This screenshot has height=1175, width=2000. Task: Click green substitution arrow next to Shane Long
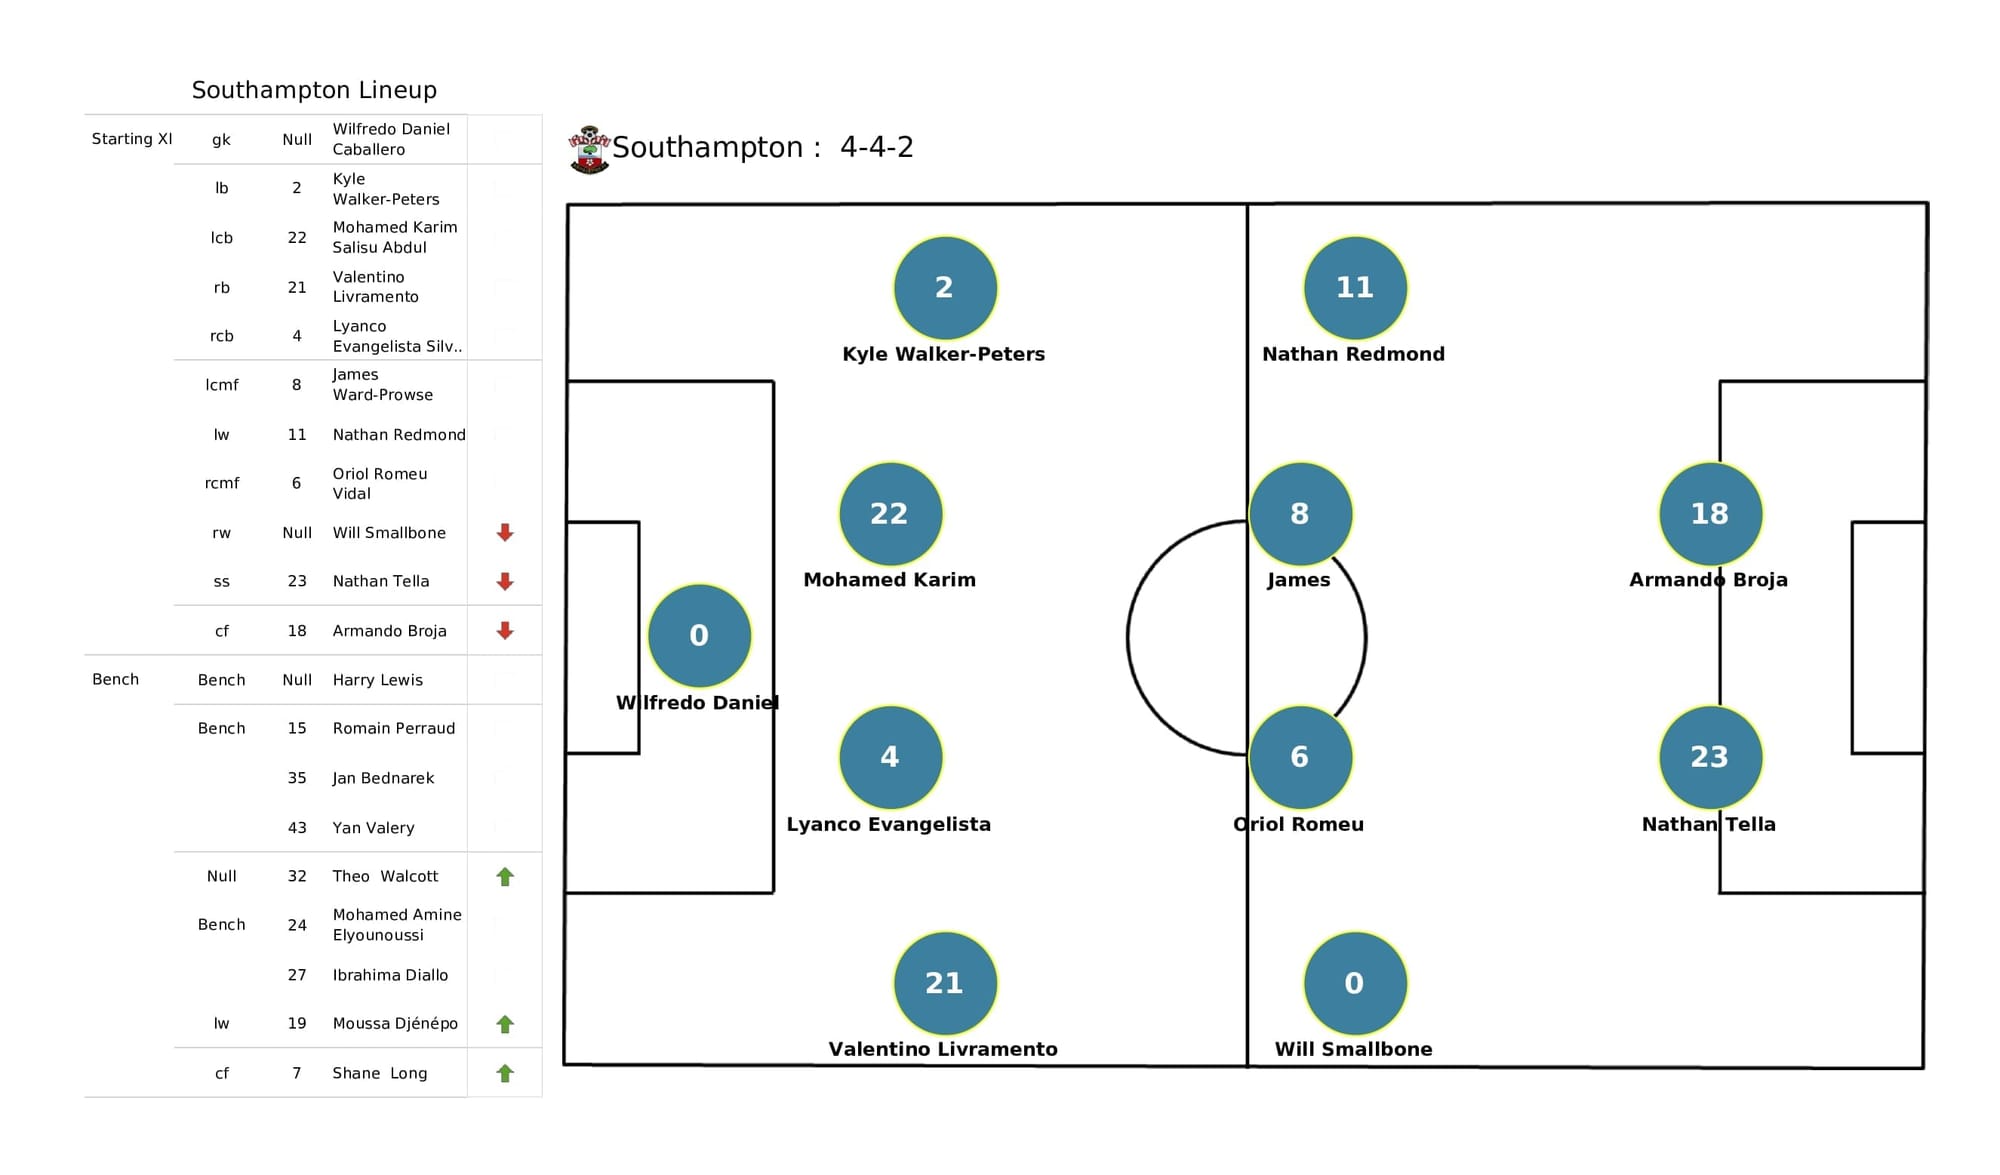pyautogui.click(x=506, y=1077)
